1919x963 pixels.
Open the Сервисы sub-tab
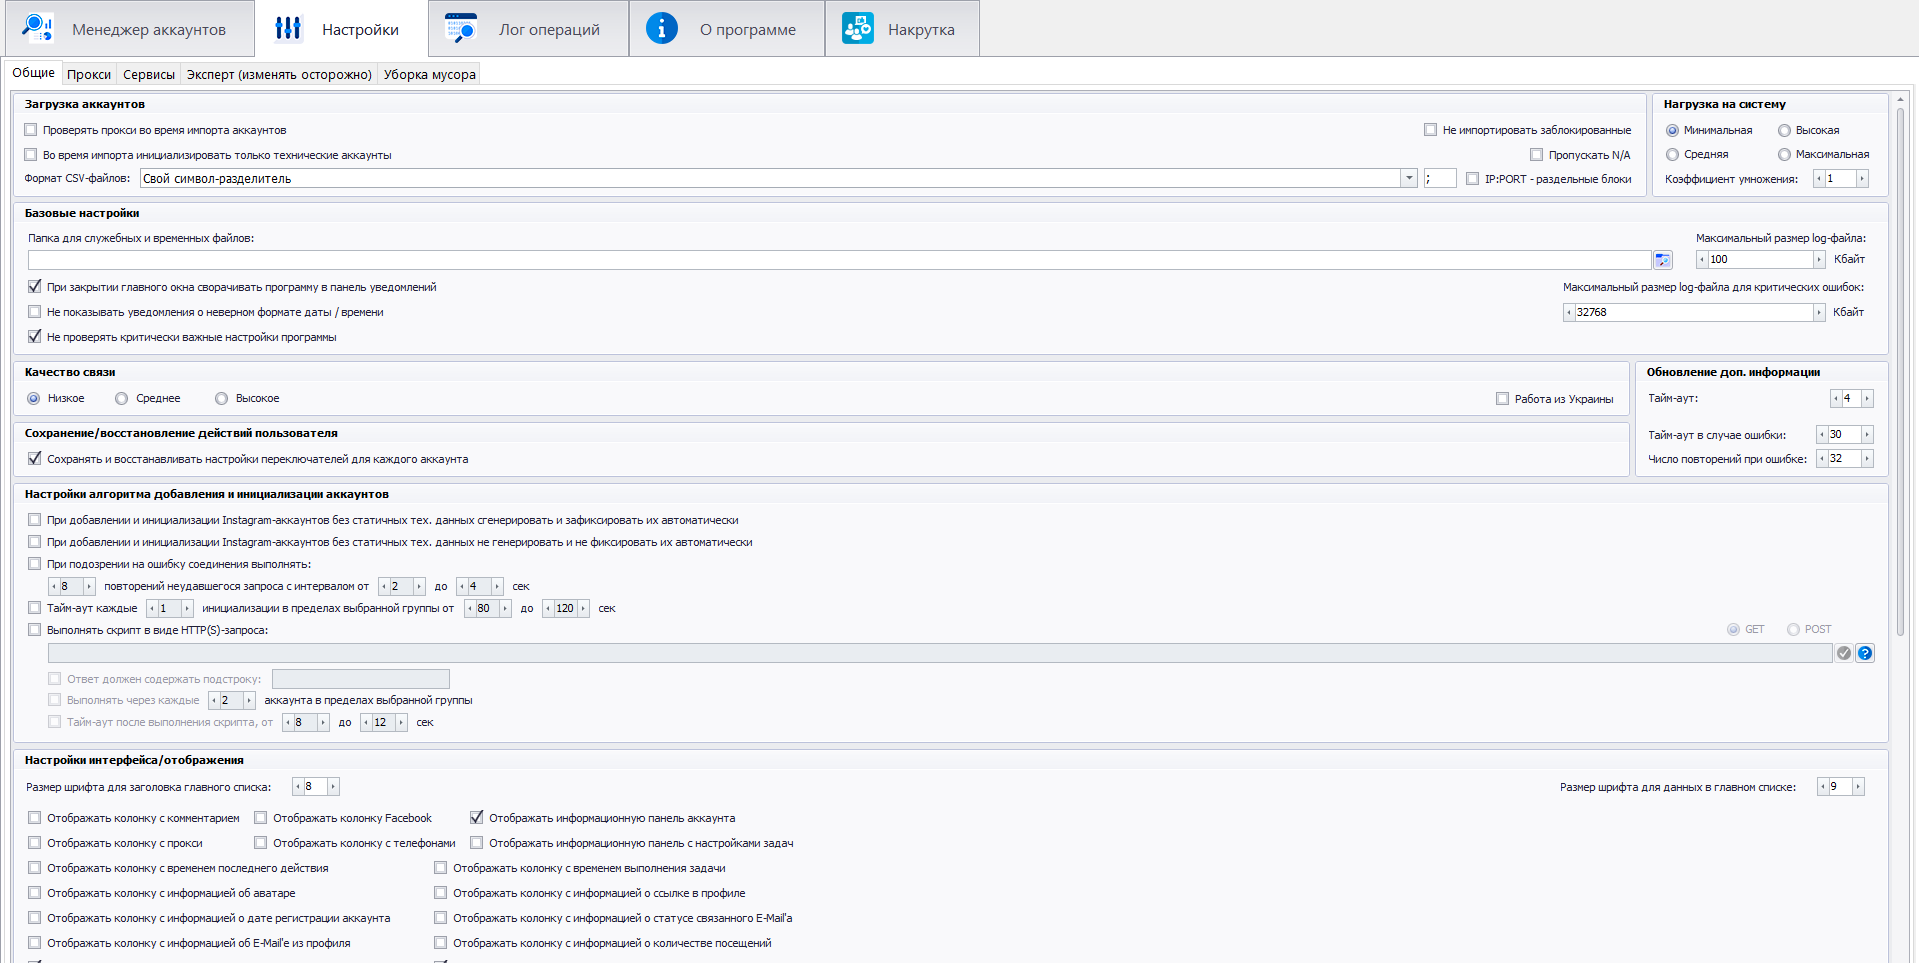click(x=149, y=74)
